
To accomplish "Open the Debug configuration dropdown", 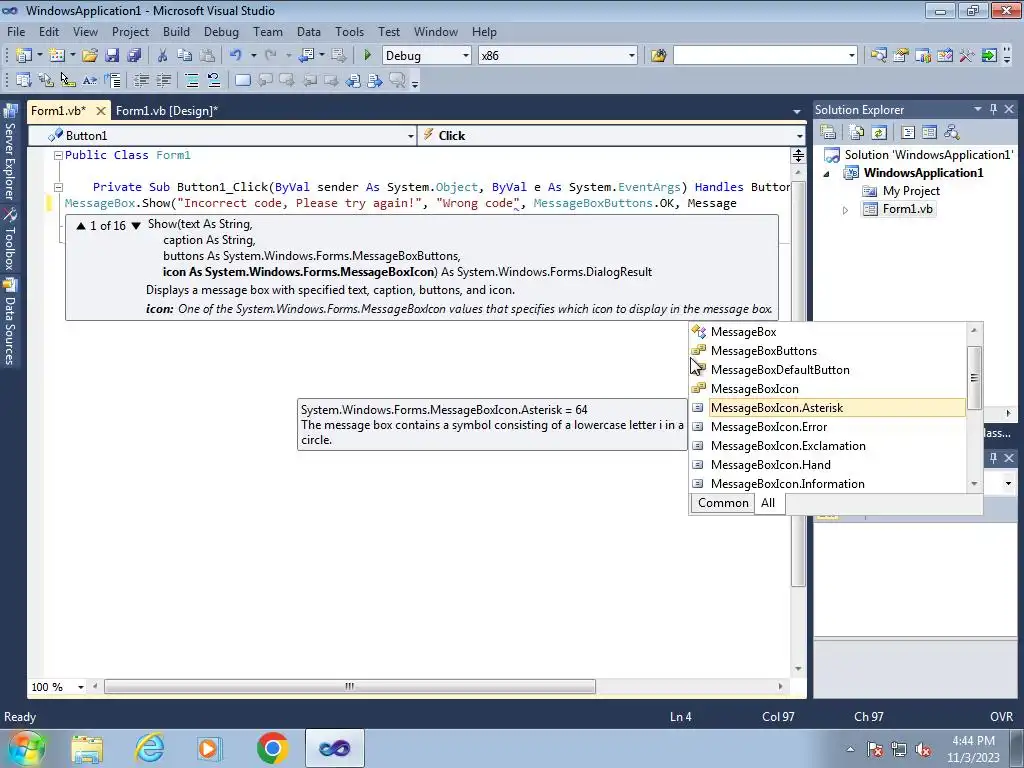I will (x=466, y=56).
